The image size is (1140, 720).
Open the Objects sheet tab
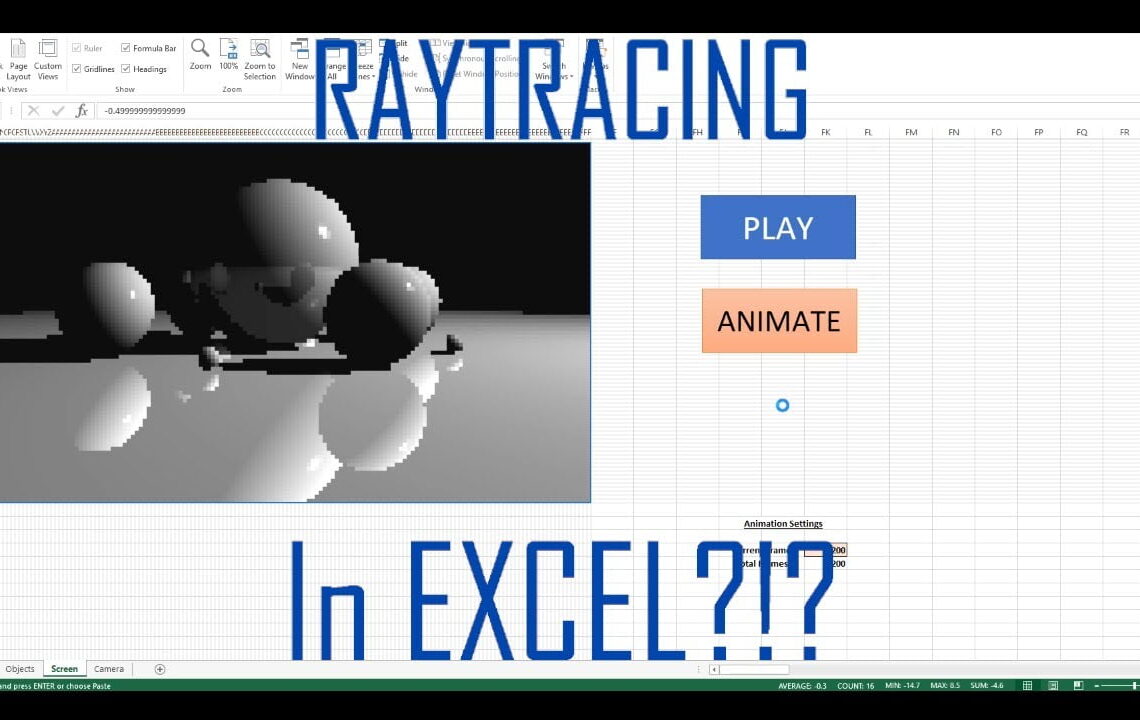tap(20, 668)
